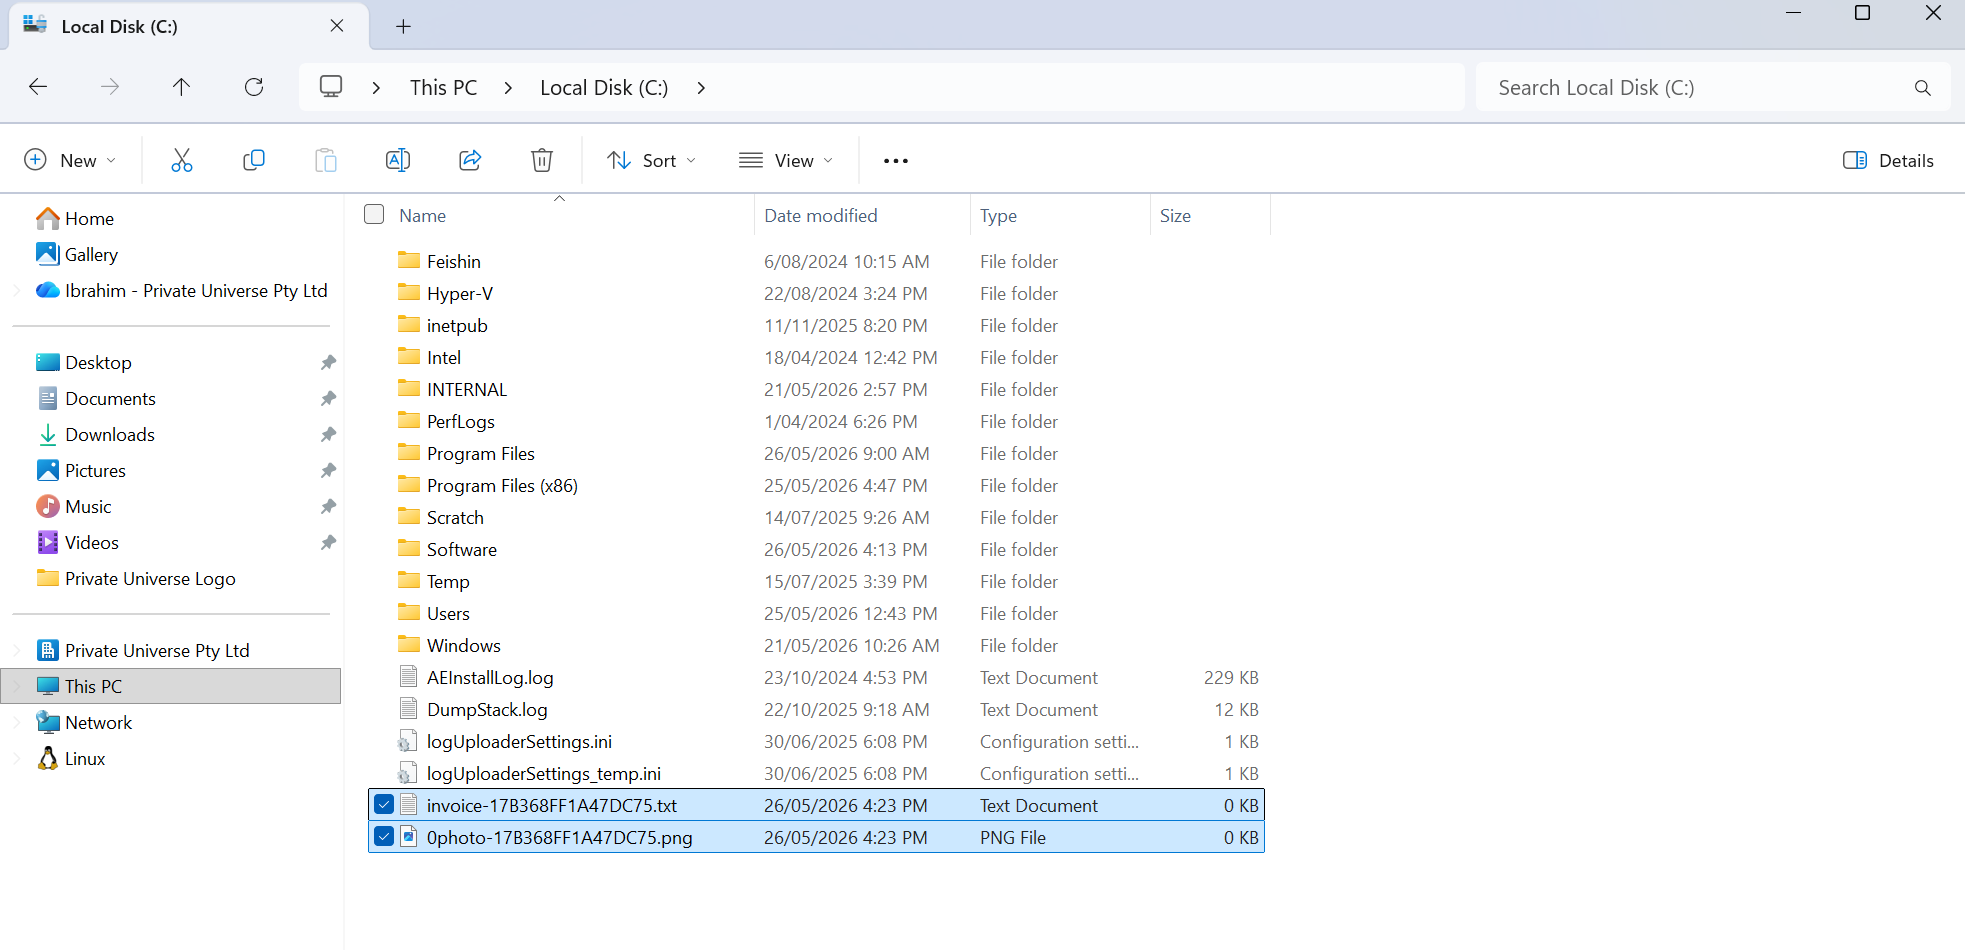Click the PC monitor icon in address bar
The height and width of the screenshot is (950, 1965).
331,87
